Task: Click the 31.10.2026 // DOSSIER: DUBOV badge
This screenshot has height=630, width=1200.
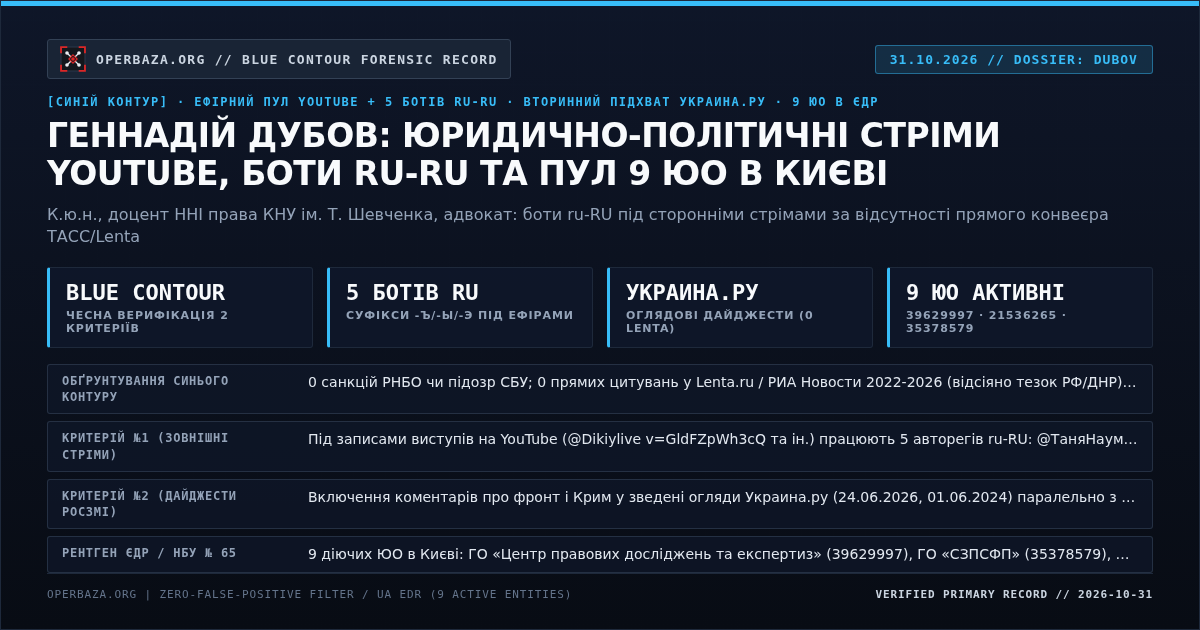Action: (x=1014, y=59)
